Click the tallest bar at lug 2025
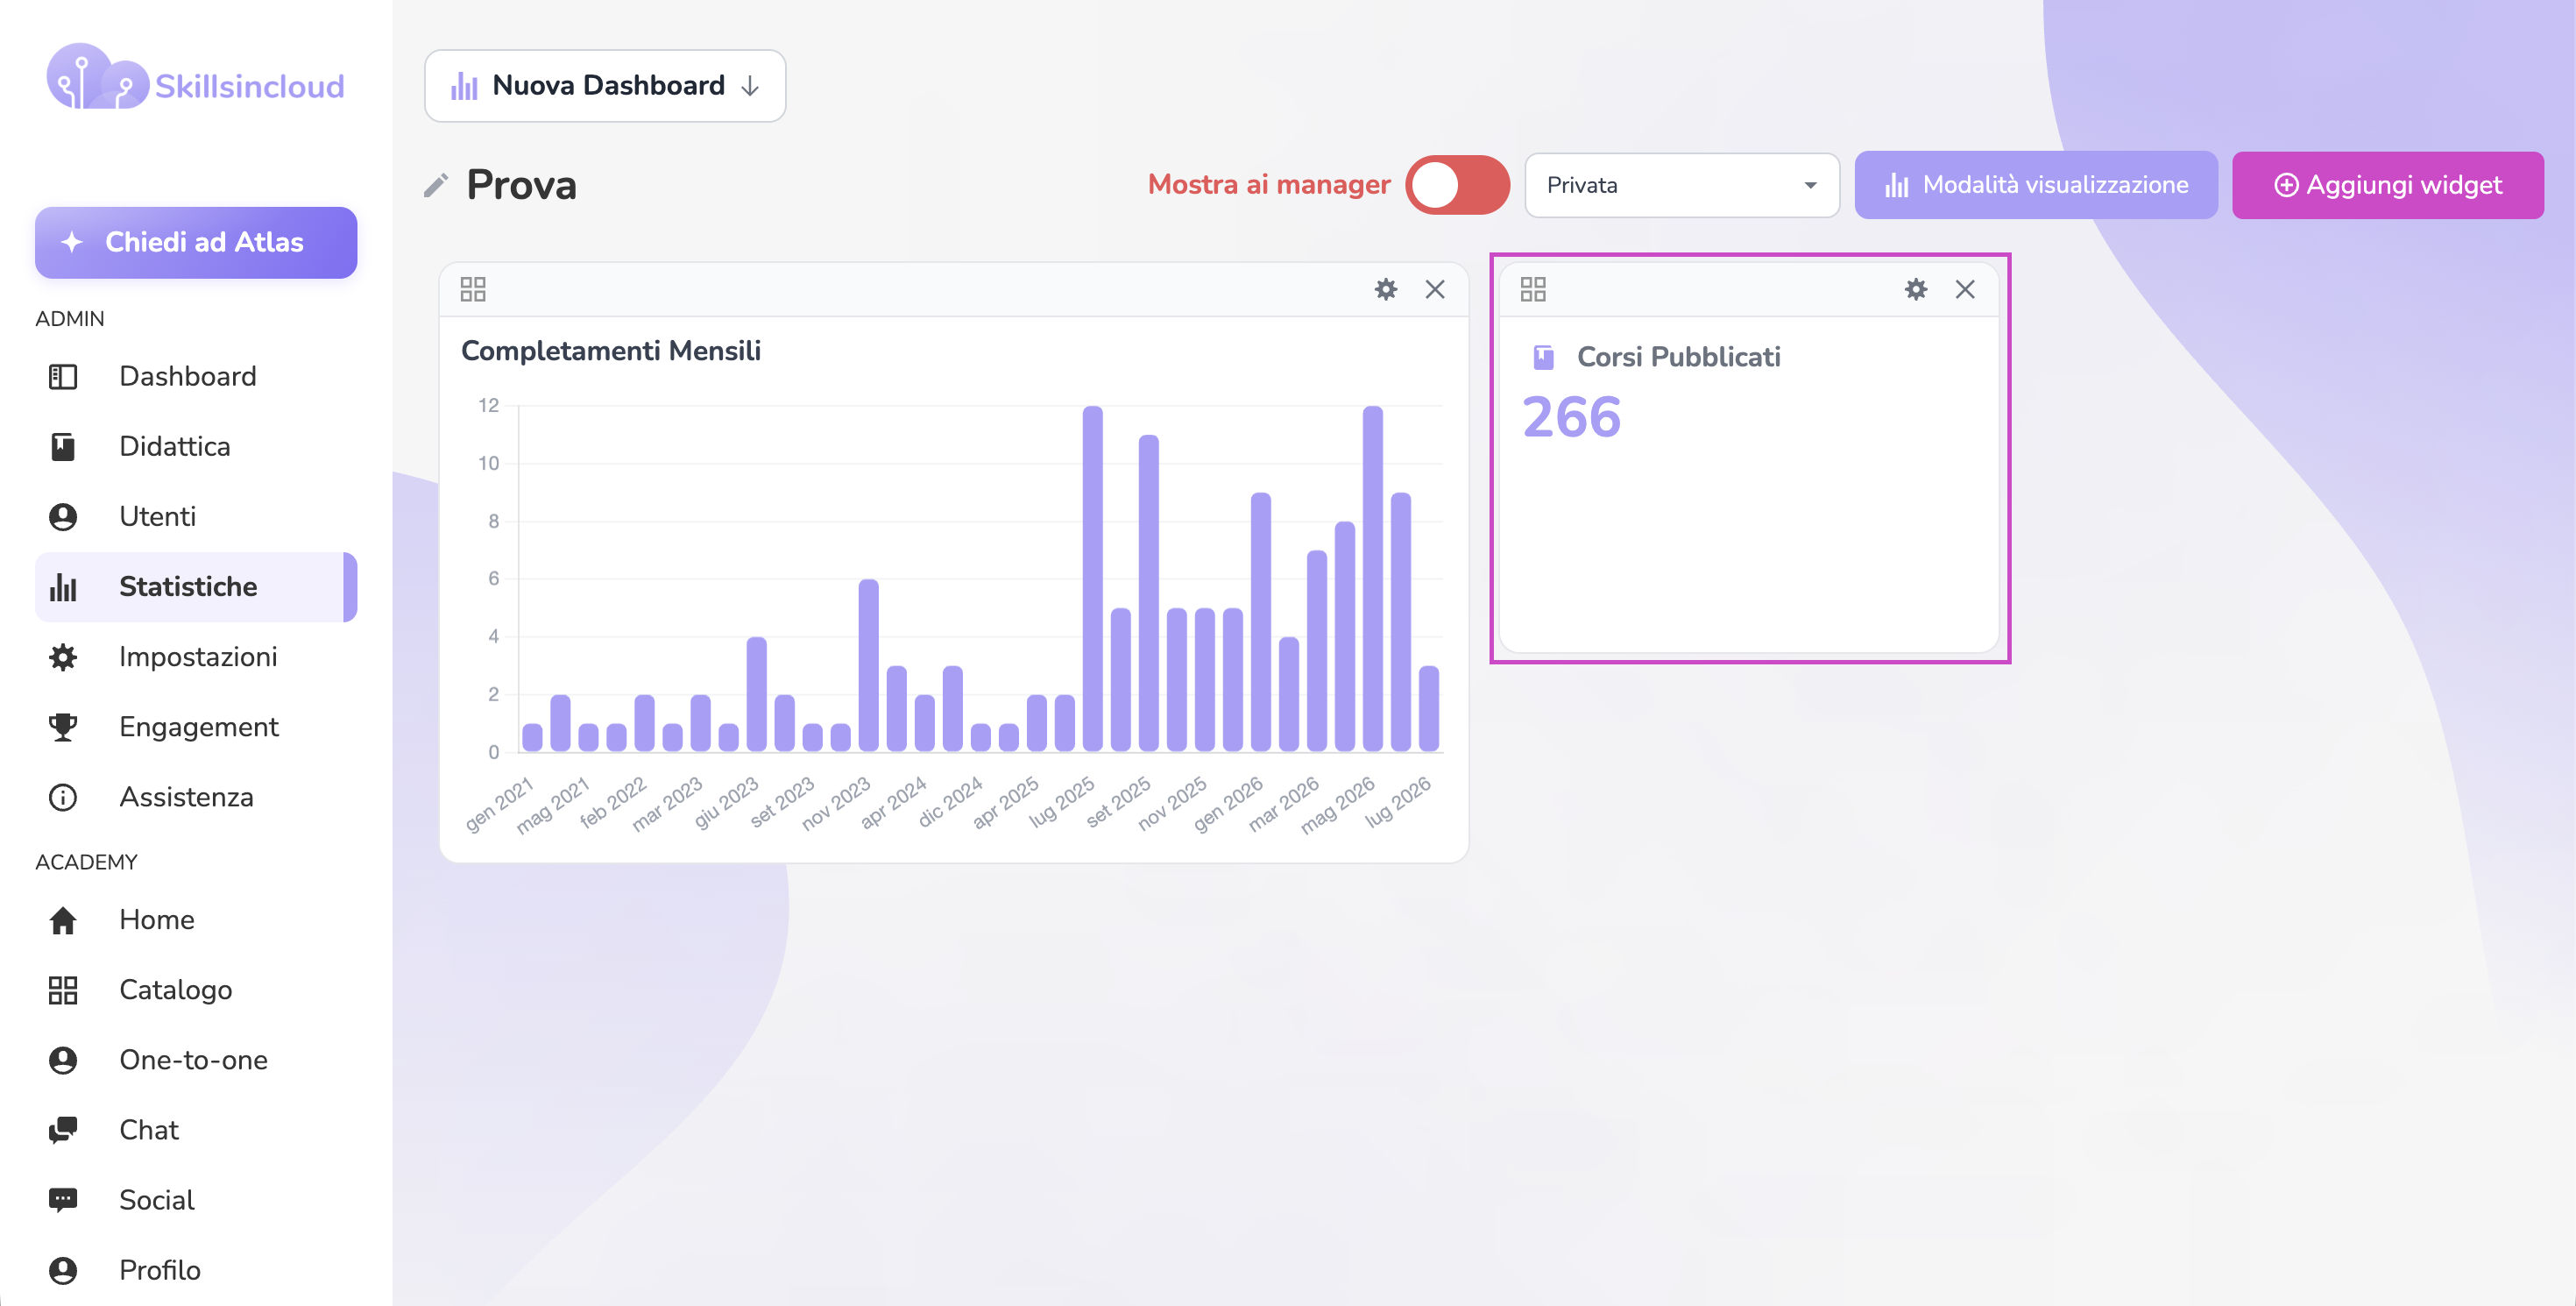This screenshot has width=2576, height=1306. [1093, 578]
